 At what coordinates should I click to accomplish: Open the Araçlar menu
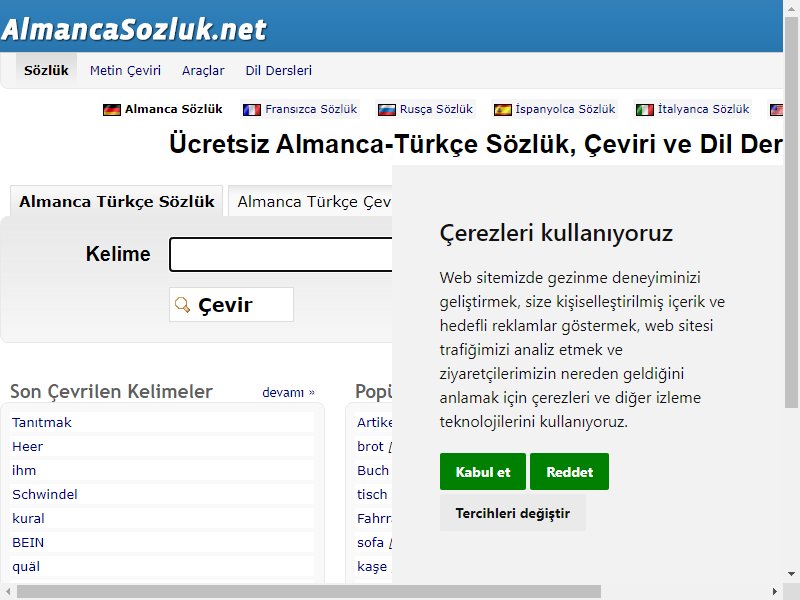pyautogui.click(x=203, y=70)
